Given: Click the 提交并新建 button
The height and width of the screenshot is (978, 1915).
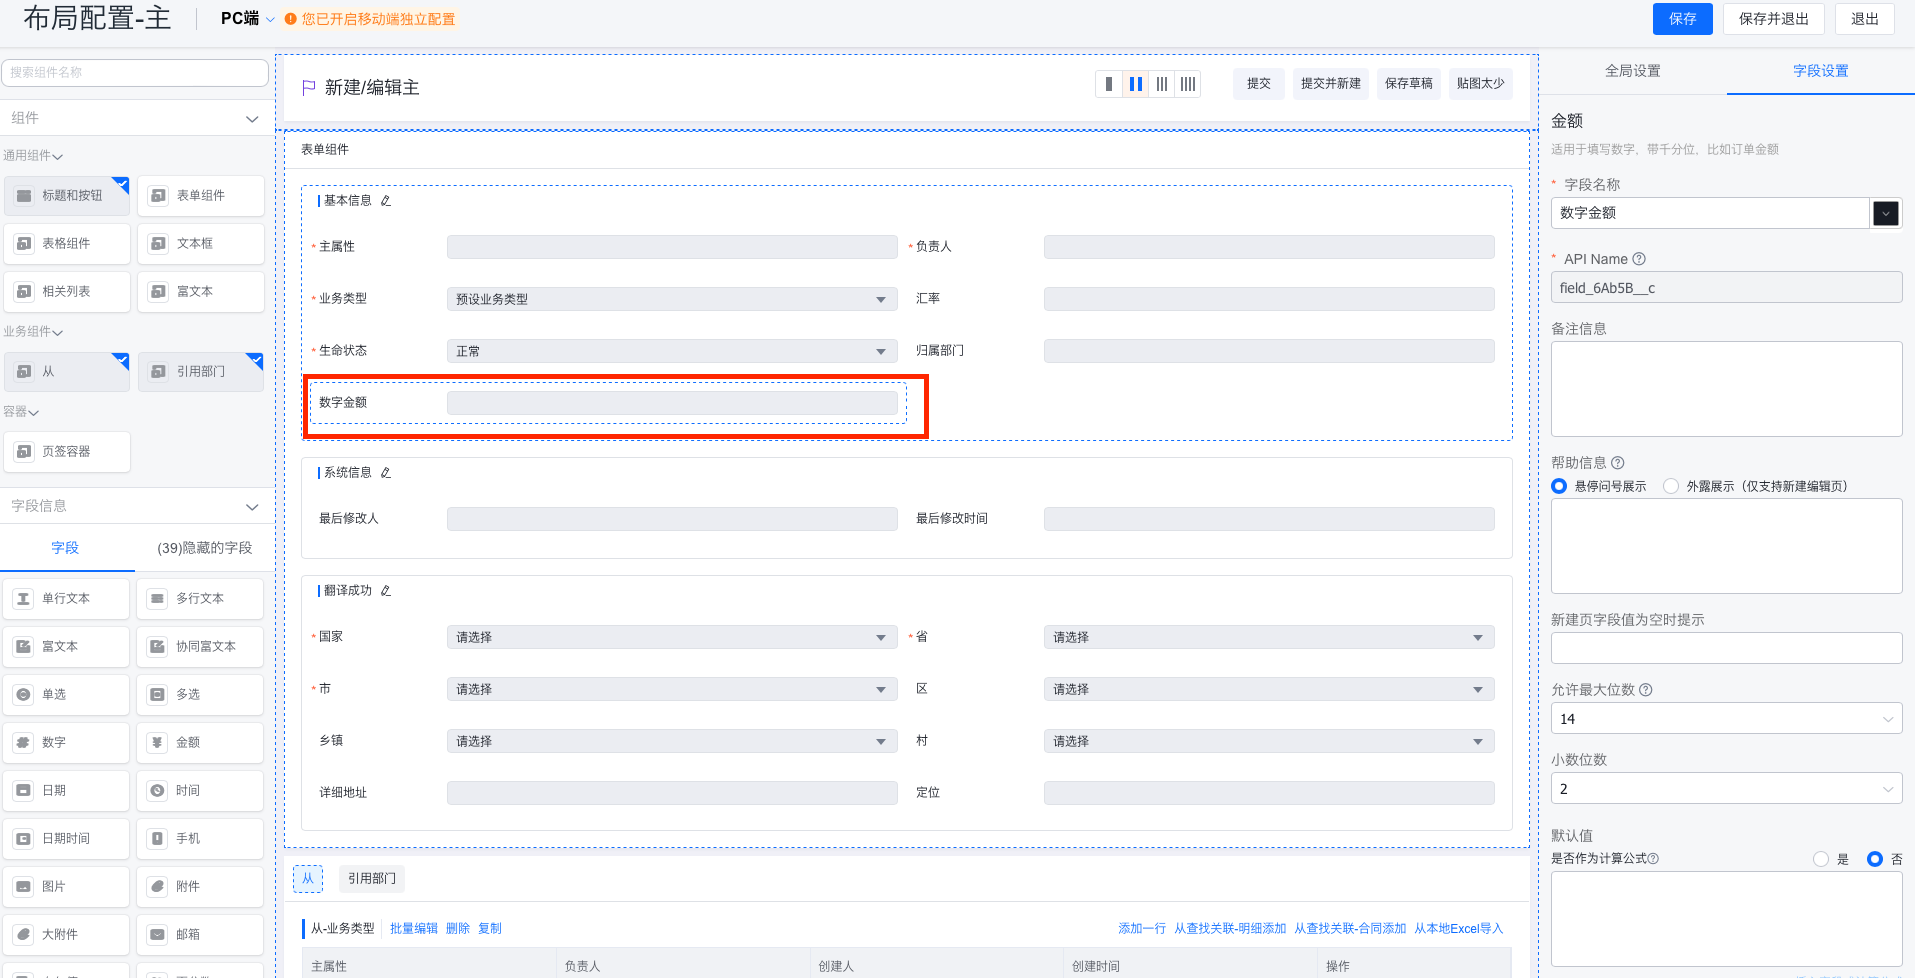Looking at the screenshot, I should [x=1330, y=84].
